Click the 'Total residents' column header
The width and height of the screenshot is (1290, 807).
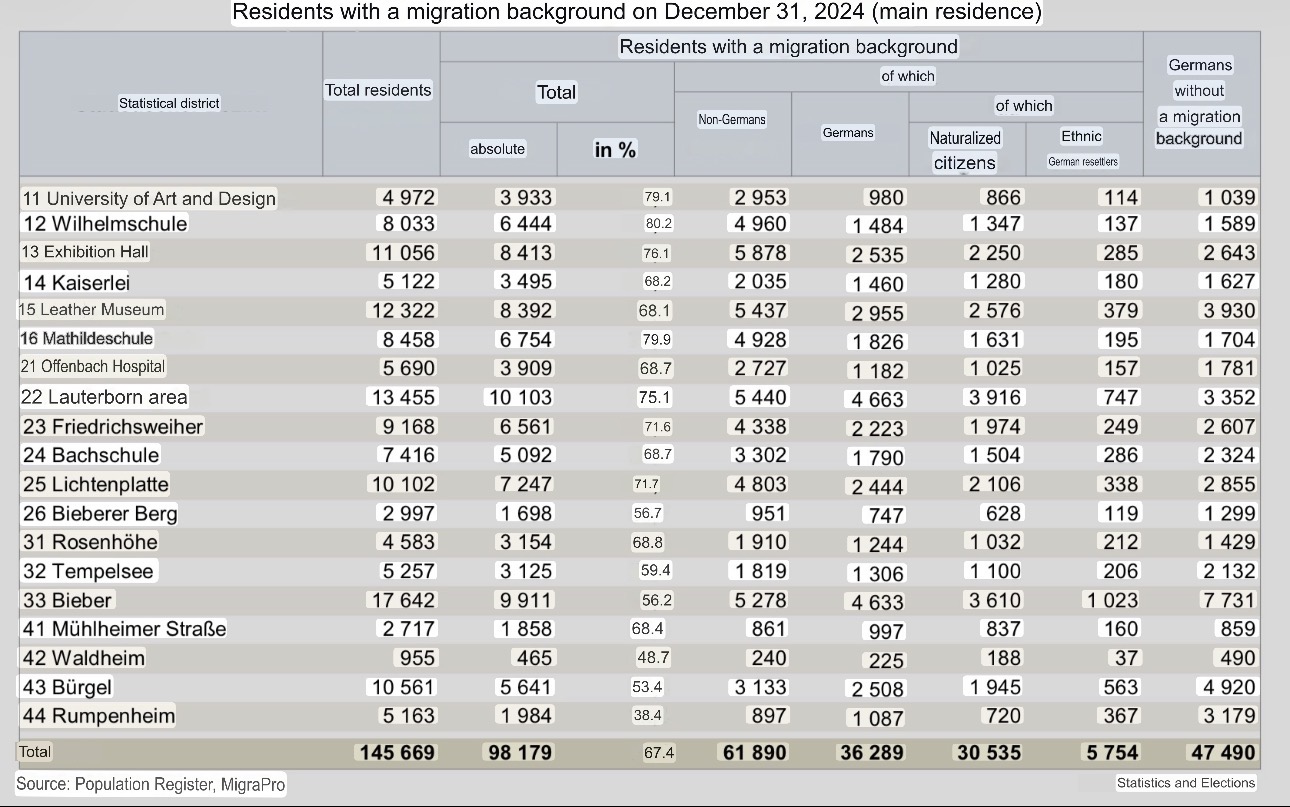pyautogui.click(x=378, y=90)
